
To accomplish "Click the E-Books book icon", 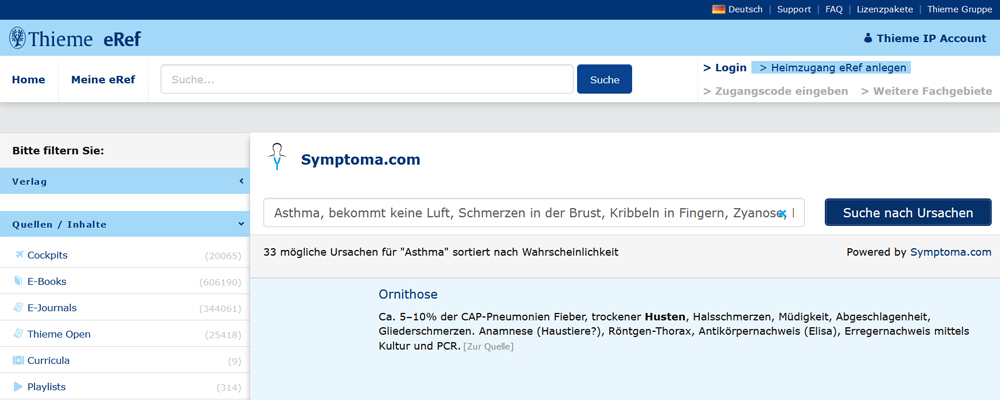I will (18, 281).
